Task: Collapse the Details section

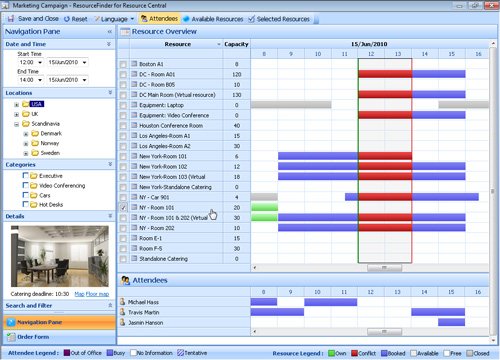Action: tap(110, 216)
